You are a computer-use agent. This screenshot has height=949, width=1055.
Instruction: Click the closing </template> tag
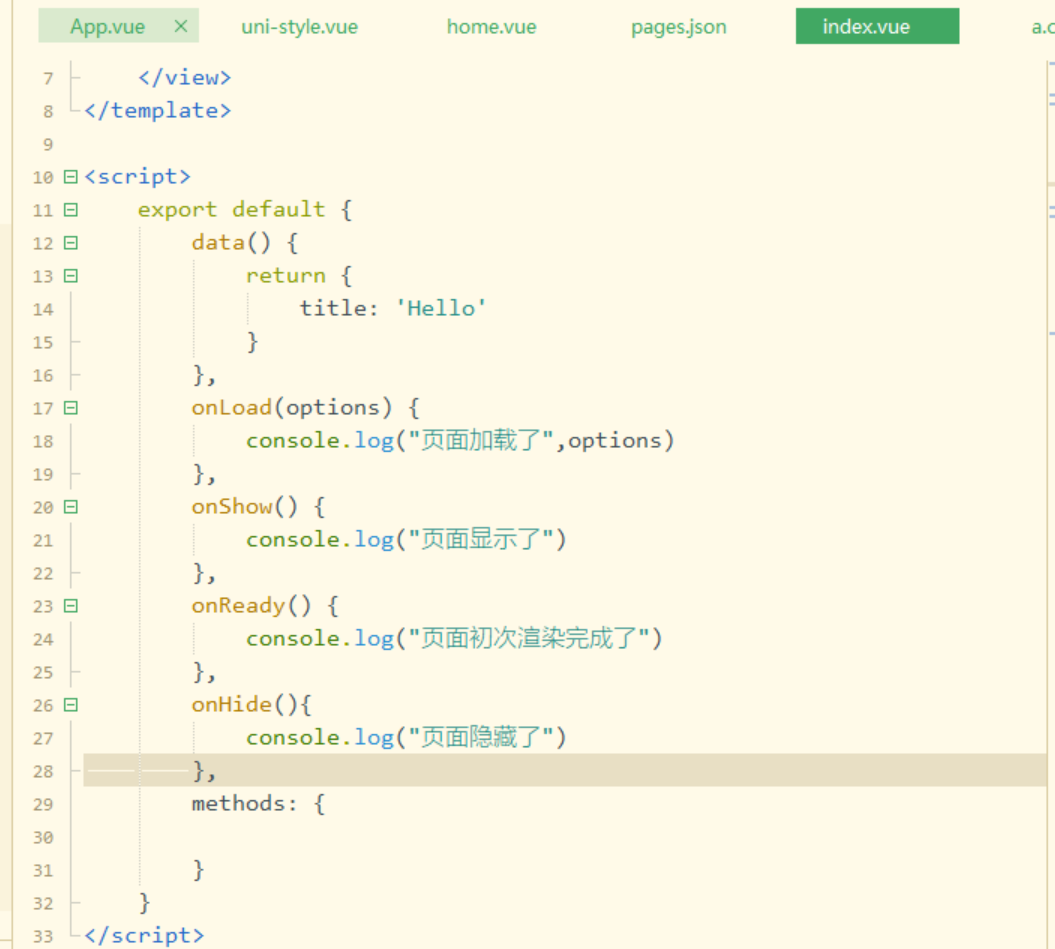pos(158,110)
